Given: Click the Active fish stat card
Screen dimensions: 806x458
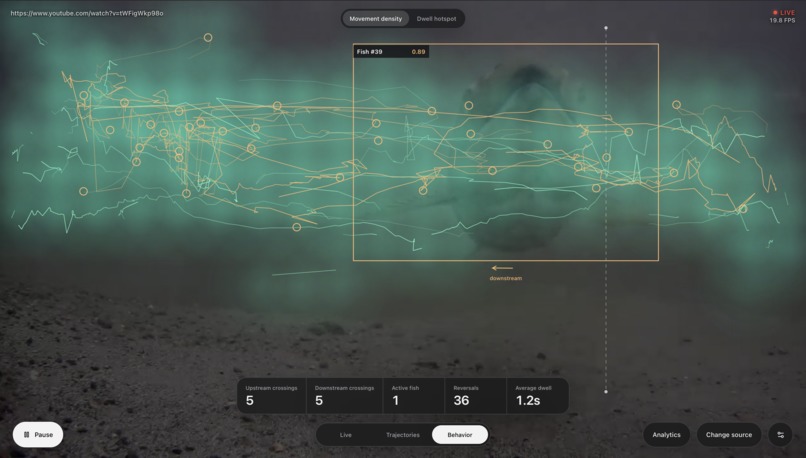Looking at the screenshot, I should 414,396.
